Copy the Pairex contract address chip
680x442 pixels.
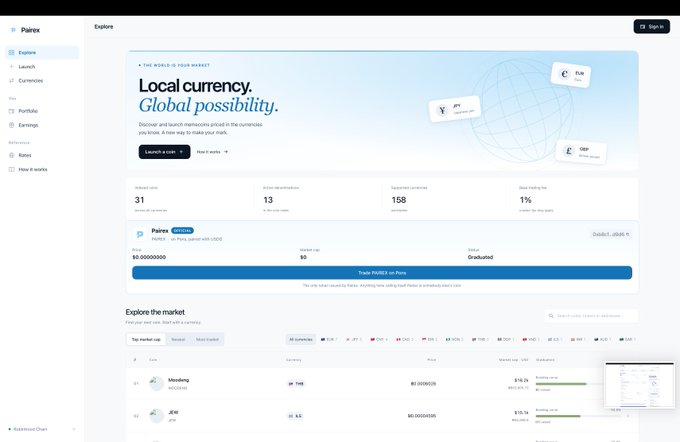[x=611, y=234]
